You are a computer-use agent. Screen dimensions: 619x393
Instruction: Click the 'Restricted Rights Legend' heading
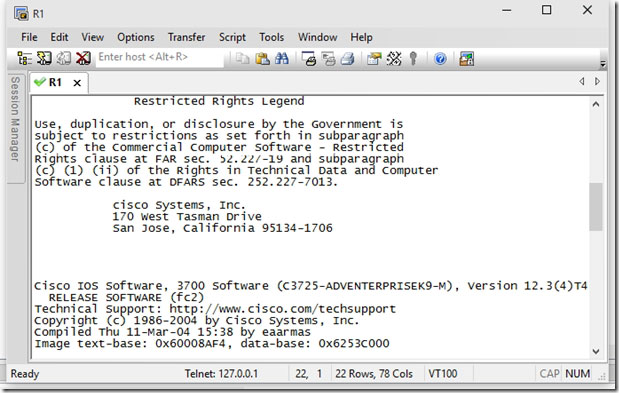219,101
